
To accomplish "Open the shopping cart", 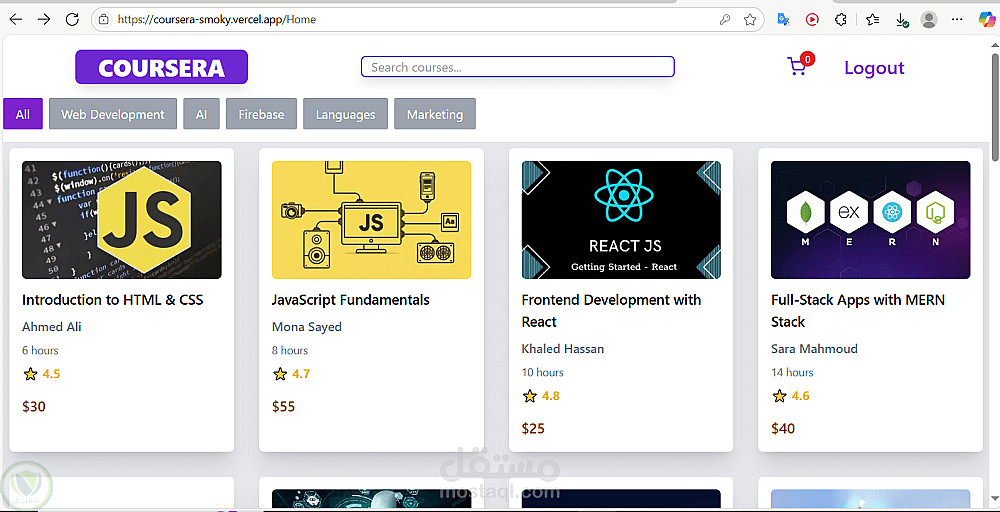I will [798, 67].
